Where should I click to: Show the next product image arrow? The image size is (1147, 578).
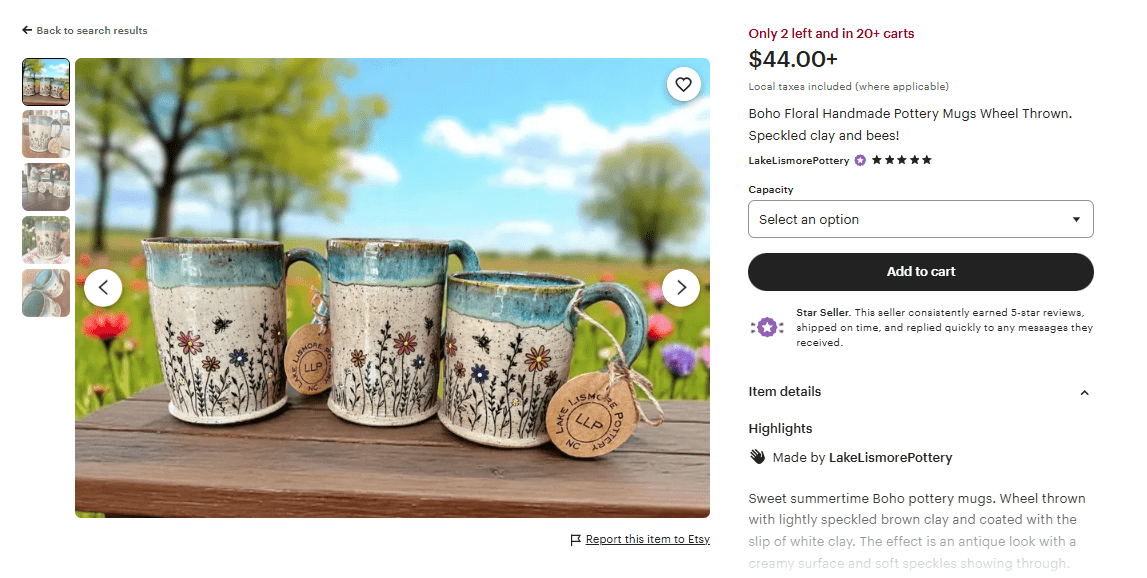click(x=681, y=287)
